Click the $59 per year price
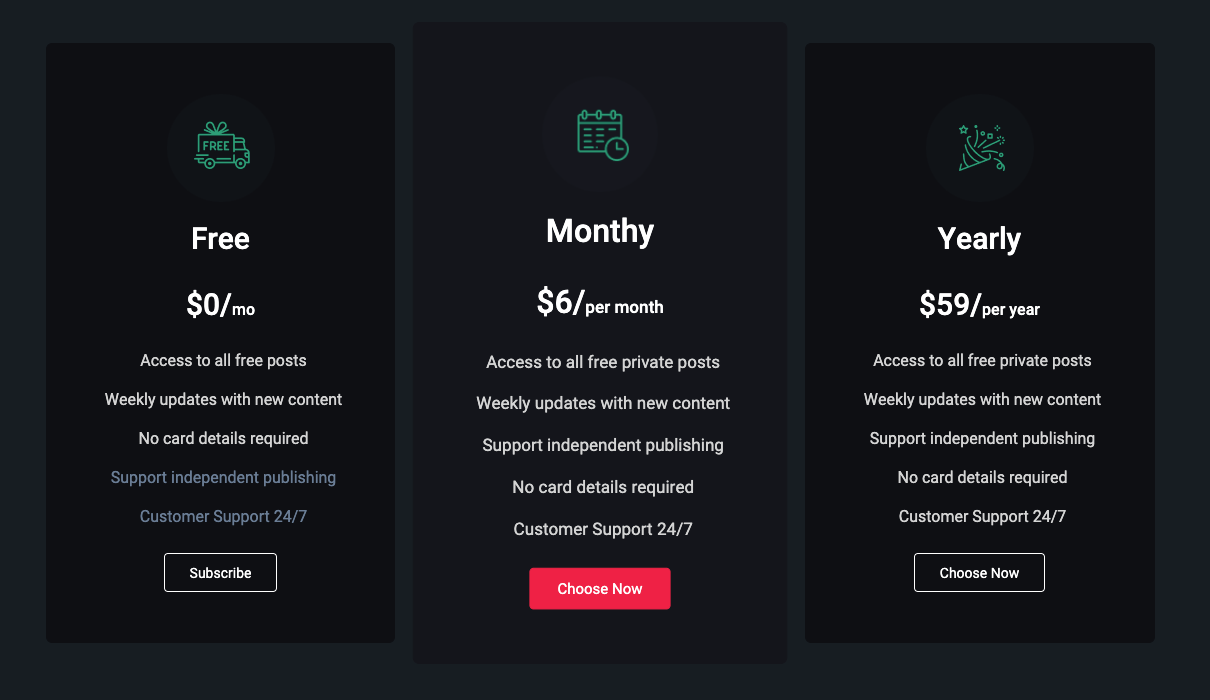This screenshot has height=700, width=1210. coord(979,305)
